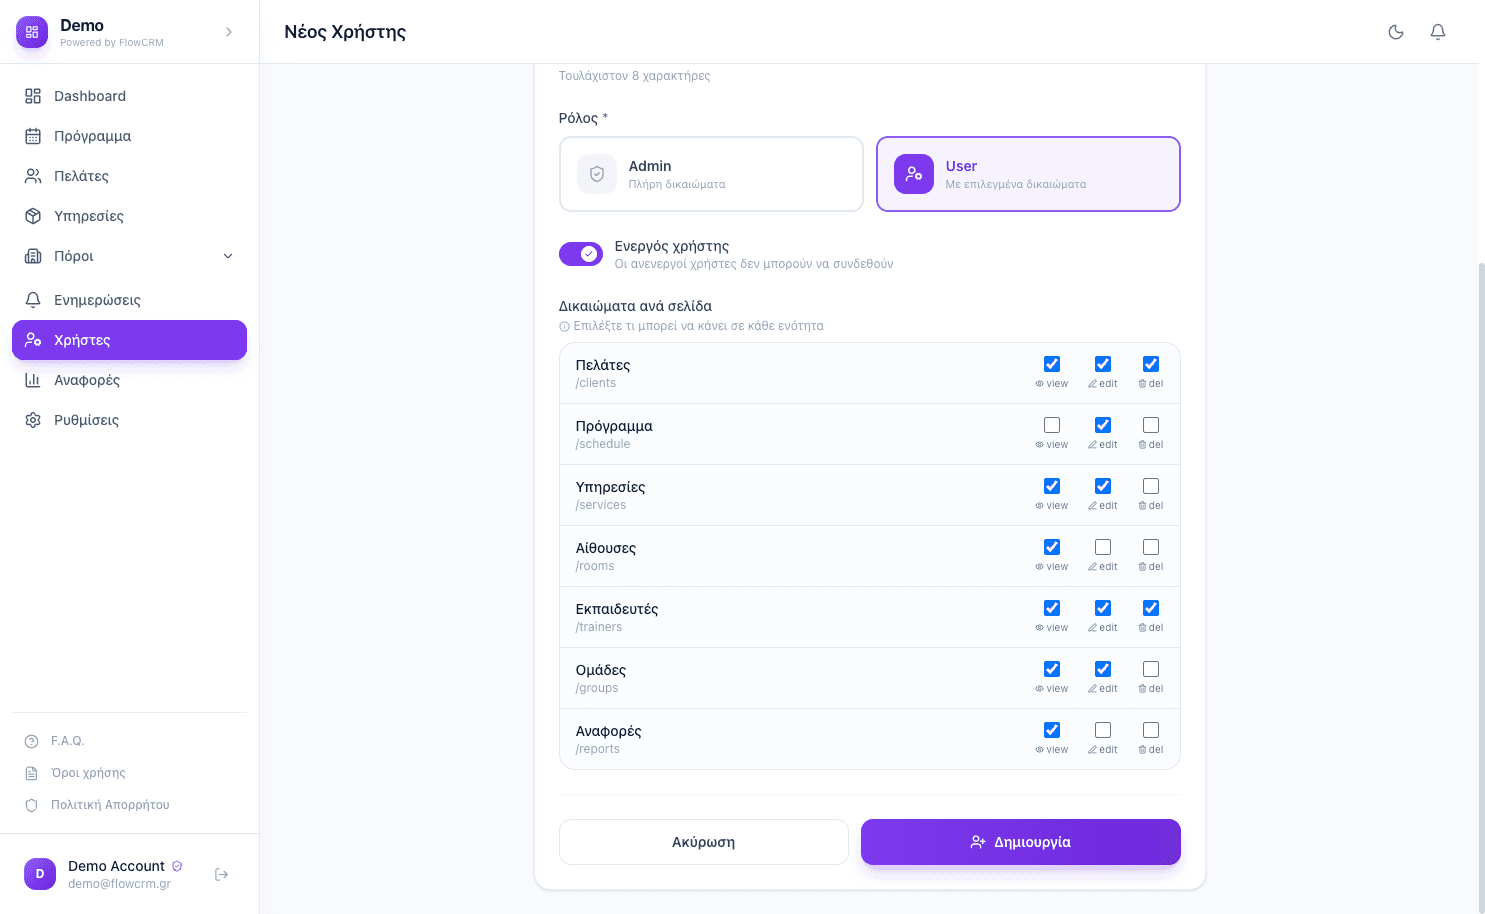The width and height of the screenshot is (1485, 914).
Task: Click the Ακύρωση button
Action: pyautogui.click(x=704, y=842)
